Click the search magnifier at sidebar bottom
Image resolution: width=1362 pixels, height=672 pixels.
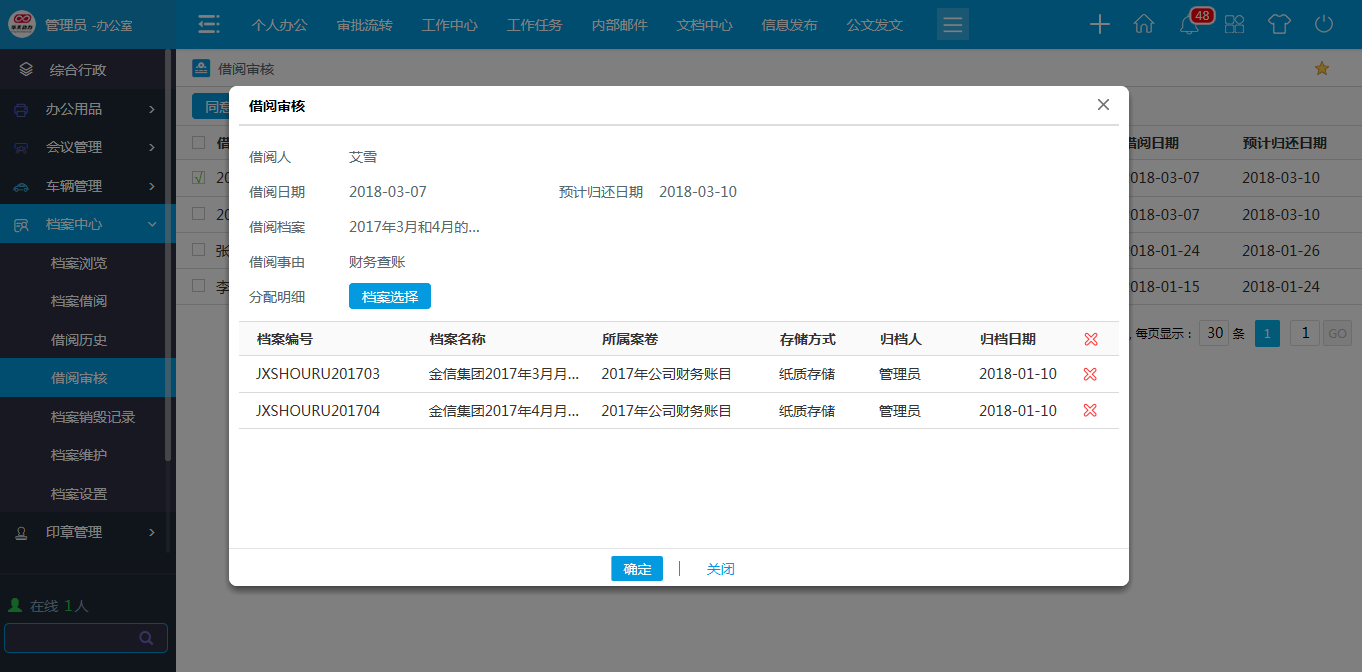[147, 637]
